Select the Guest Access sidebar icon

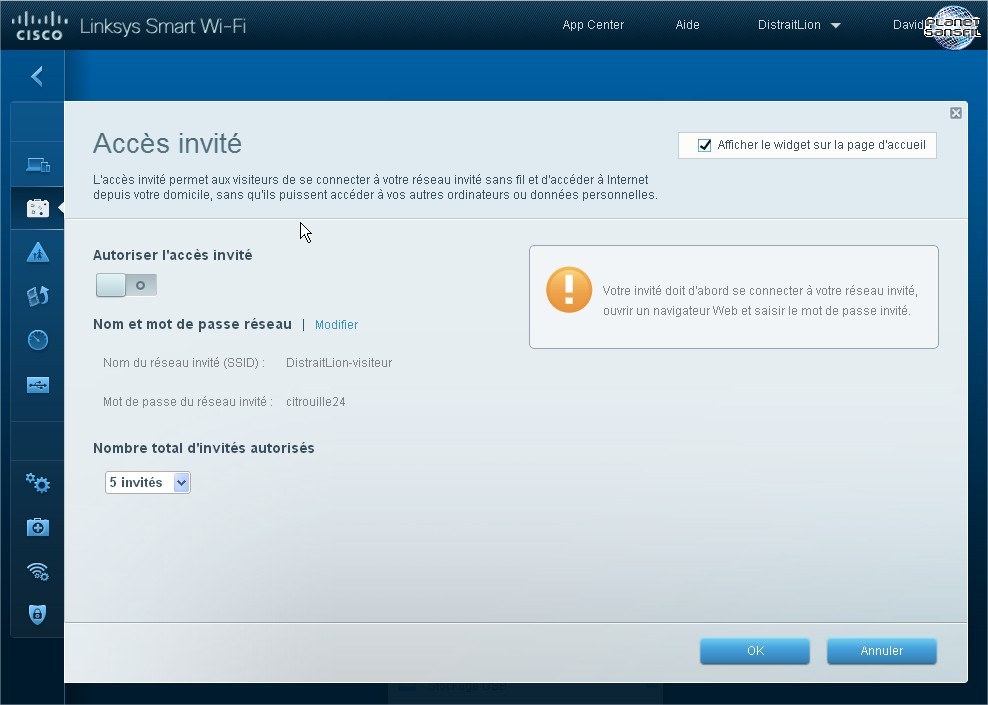coord(38,208)
